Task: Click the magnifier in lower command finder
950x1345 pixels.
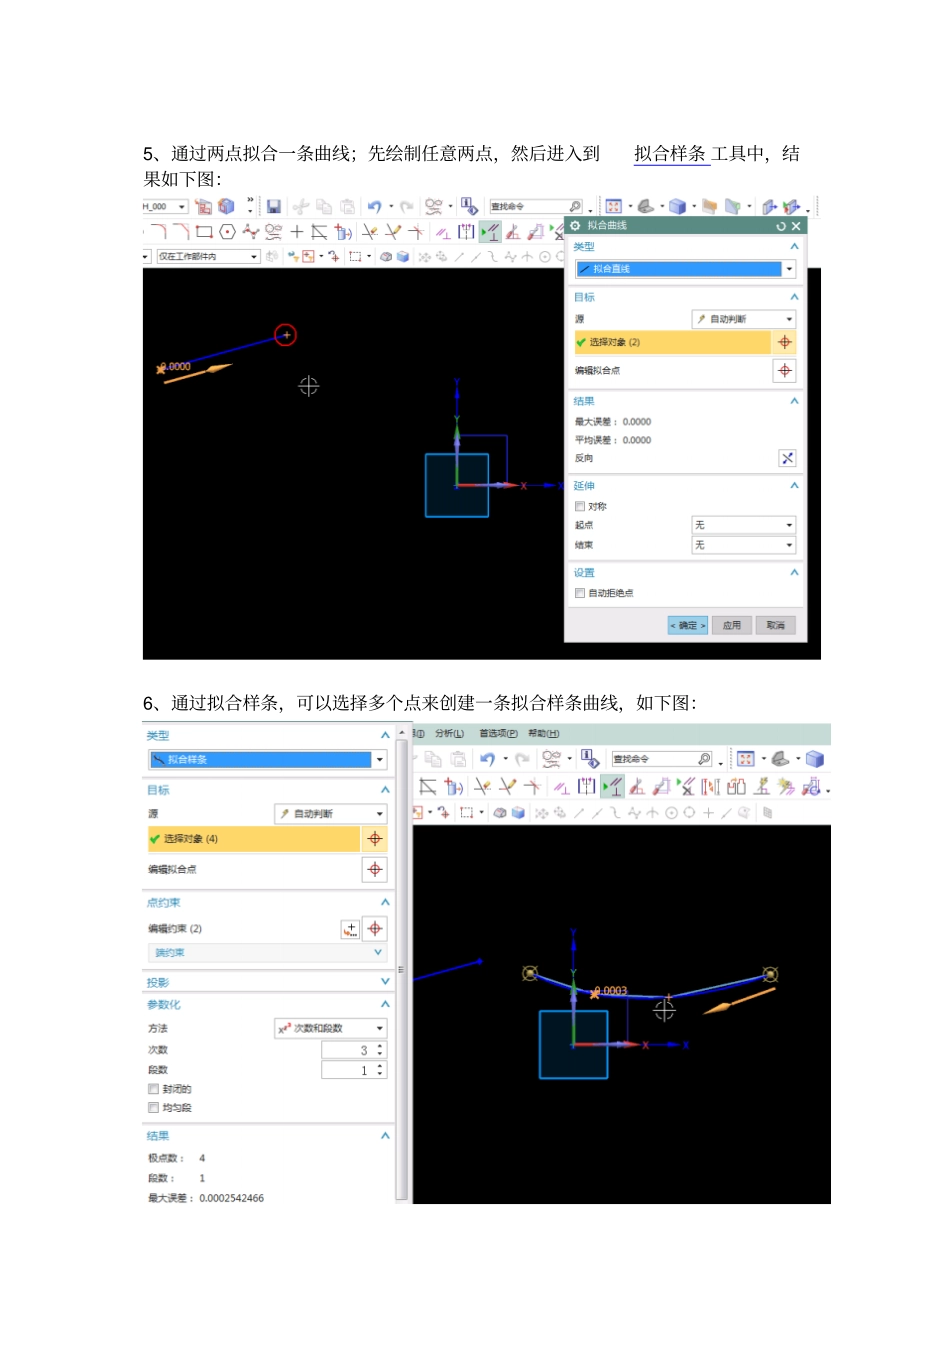Action: pyautogui.click(x=704, y=759)
